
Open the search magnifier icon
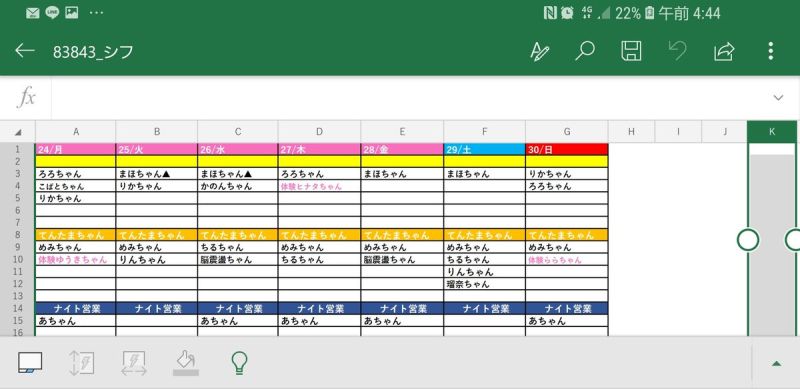pos(585,51)
